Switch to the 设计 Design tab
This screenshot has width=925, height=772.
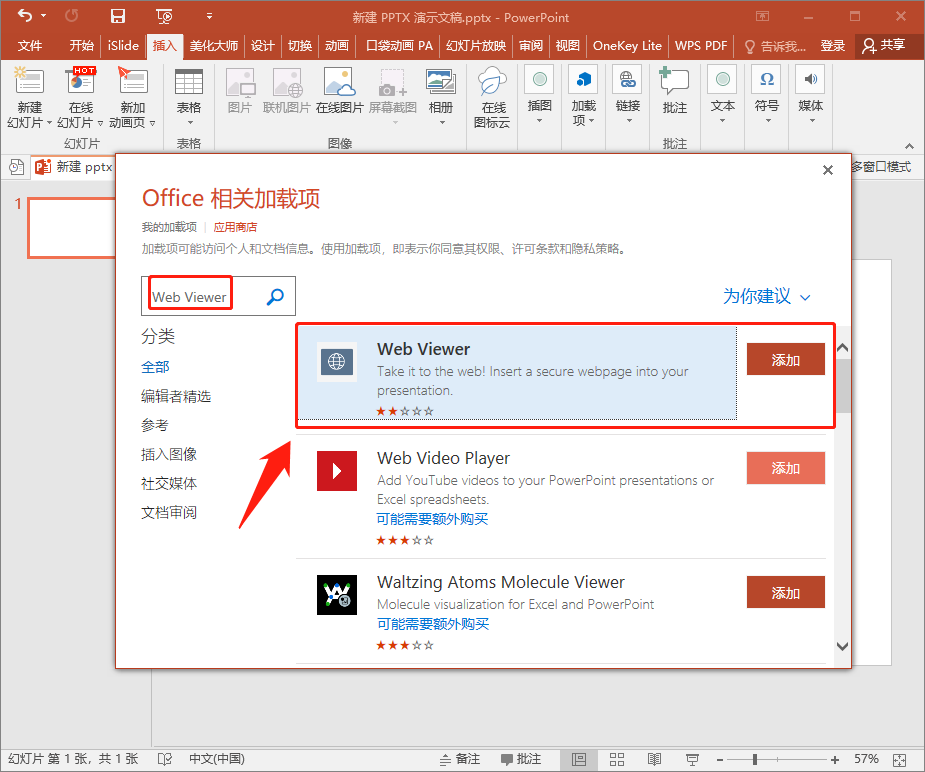[263, 46]
